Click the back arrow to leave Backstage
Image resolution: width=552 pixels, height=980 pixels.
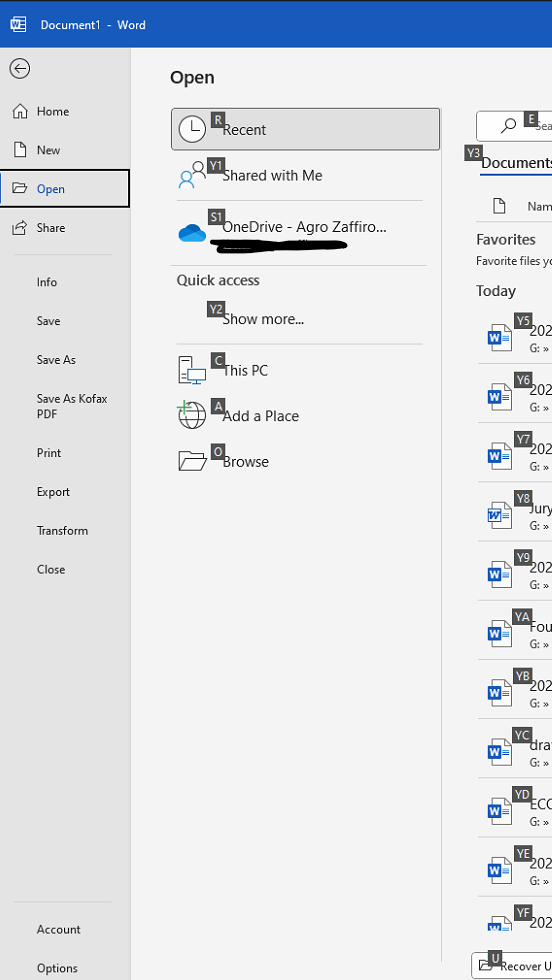[19, 68]
